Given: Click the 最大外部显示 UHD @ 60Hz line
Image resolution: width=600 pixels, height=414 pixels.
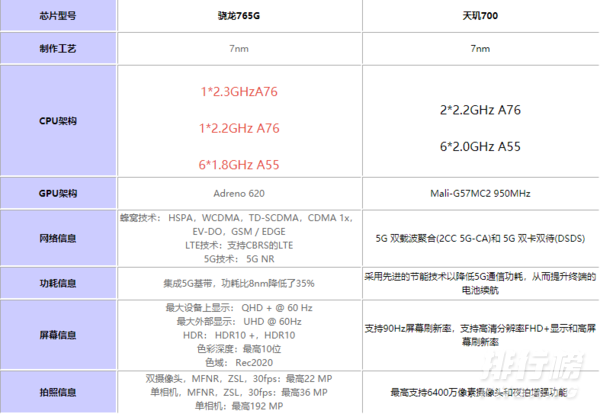Looking at the screenshot, I should (x=239, y=322).
